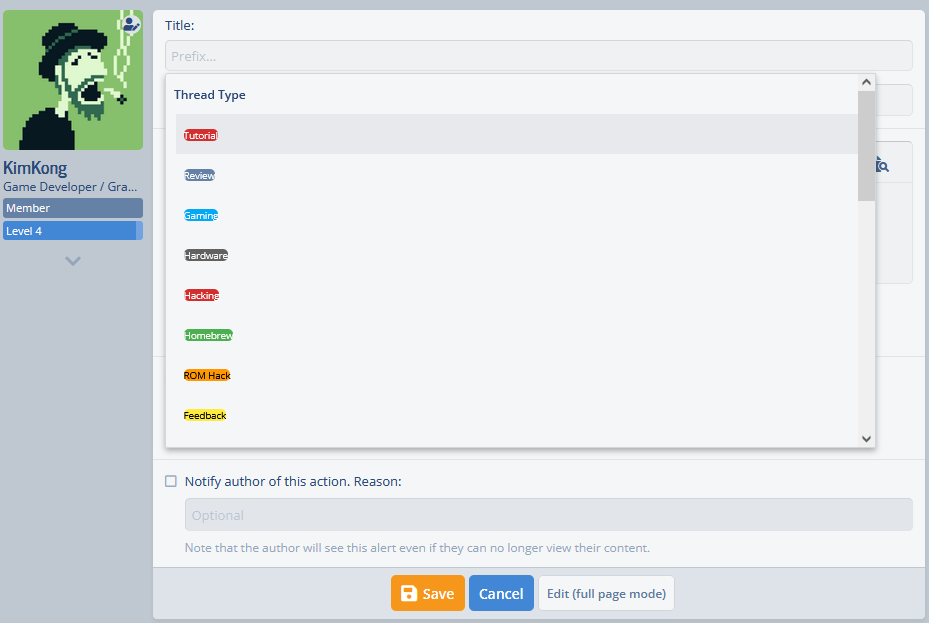Open KimKong's avatar image
Viewport: 929px width, 623px height.
73,80
